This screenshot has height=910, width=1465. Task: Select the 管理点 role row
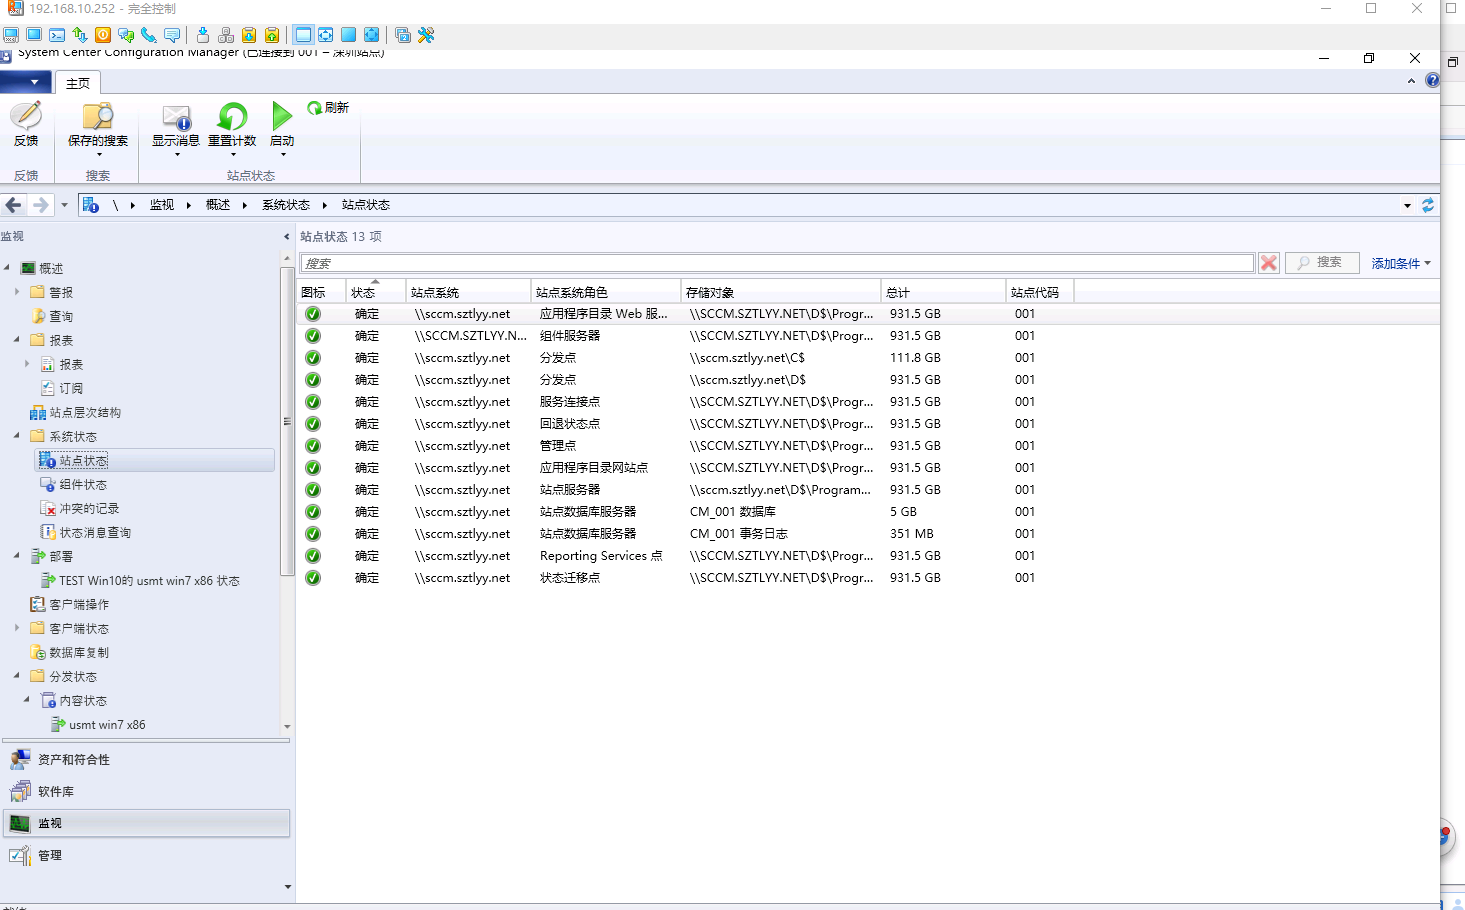pos(868,446)
